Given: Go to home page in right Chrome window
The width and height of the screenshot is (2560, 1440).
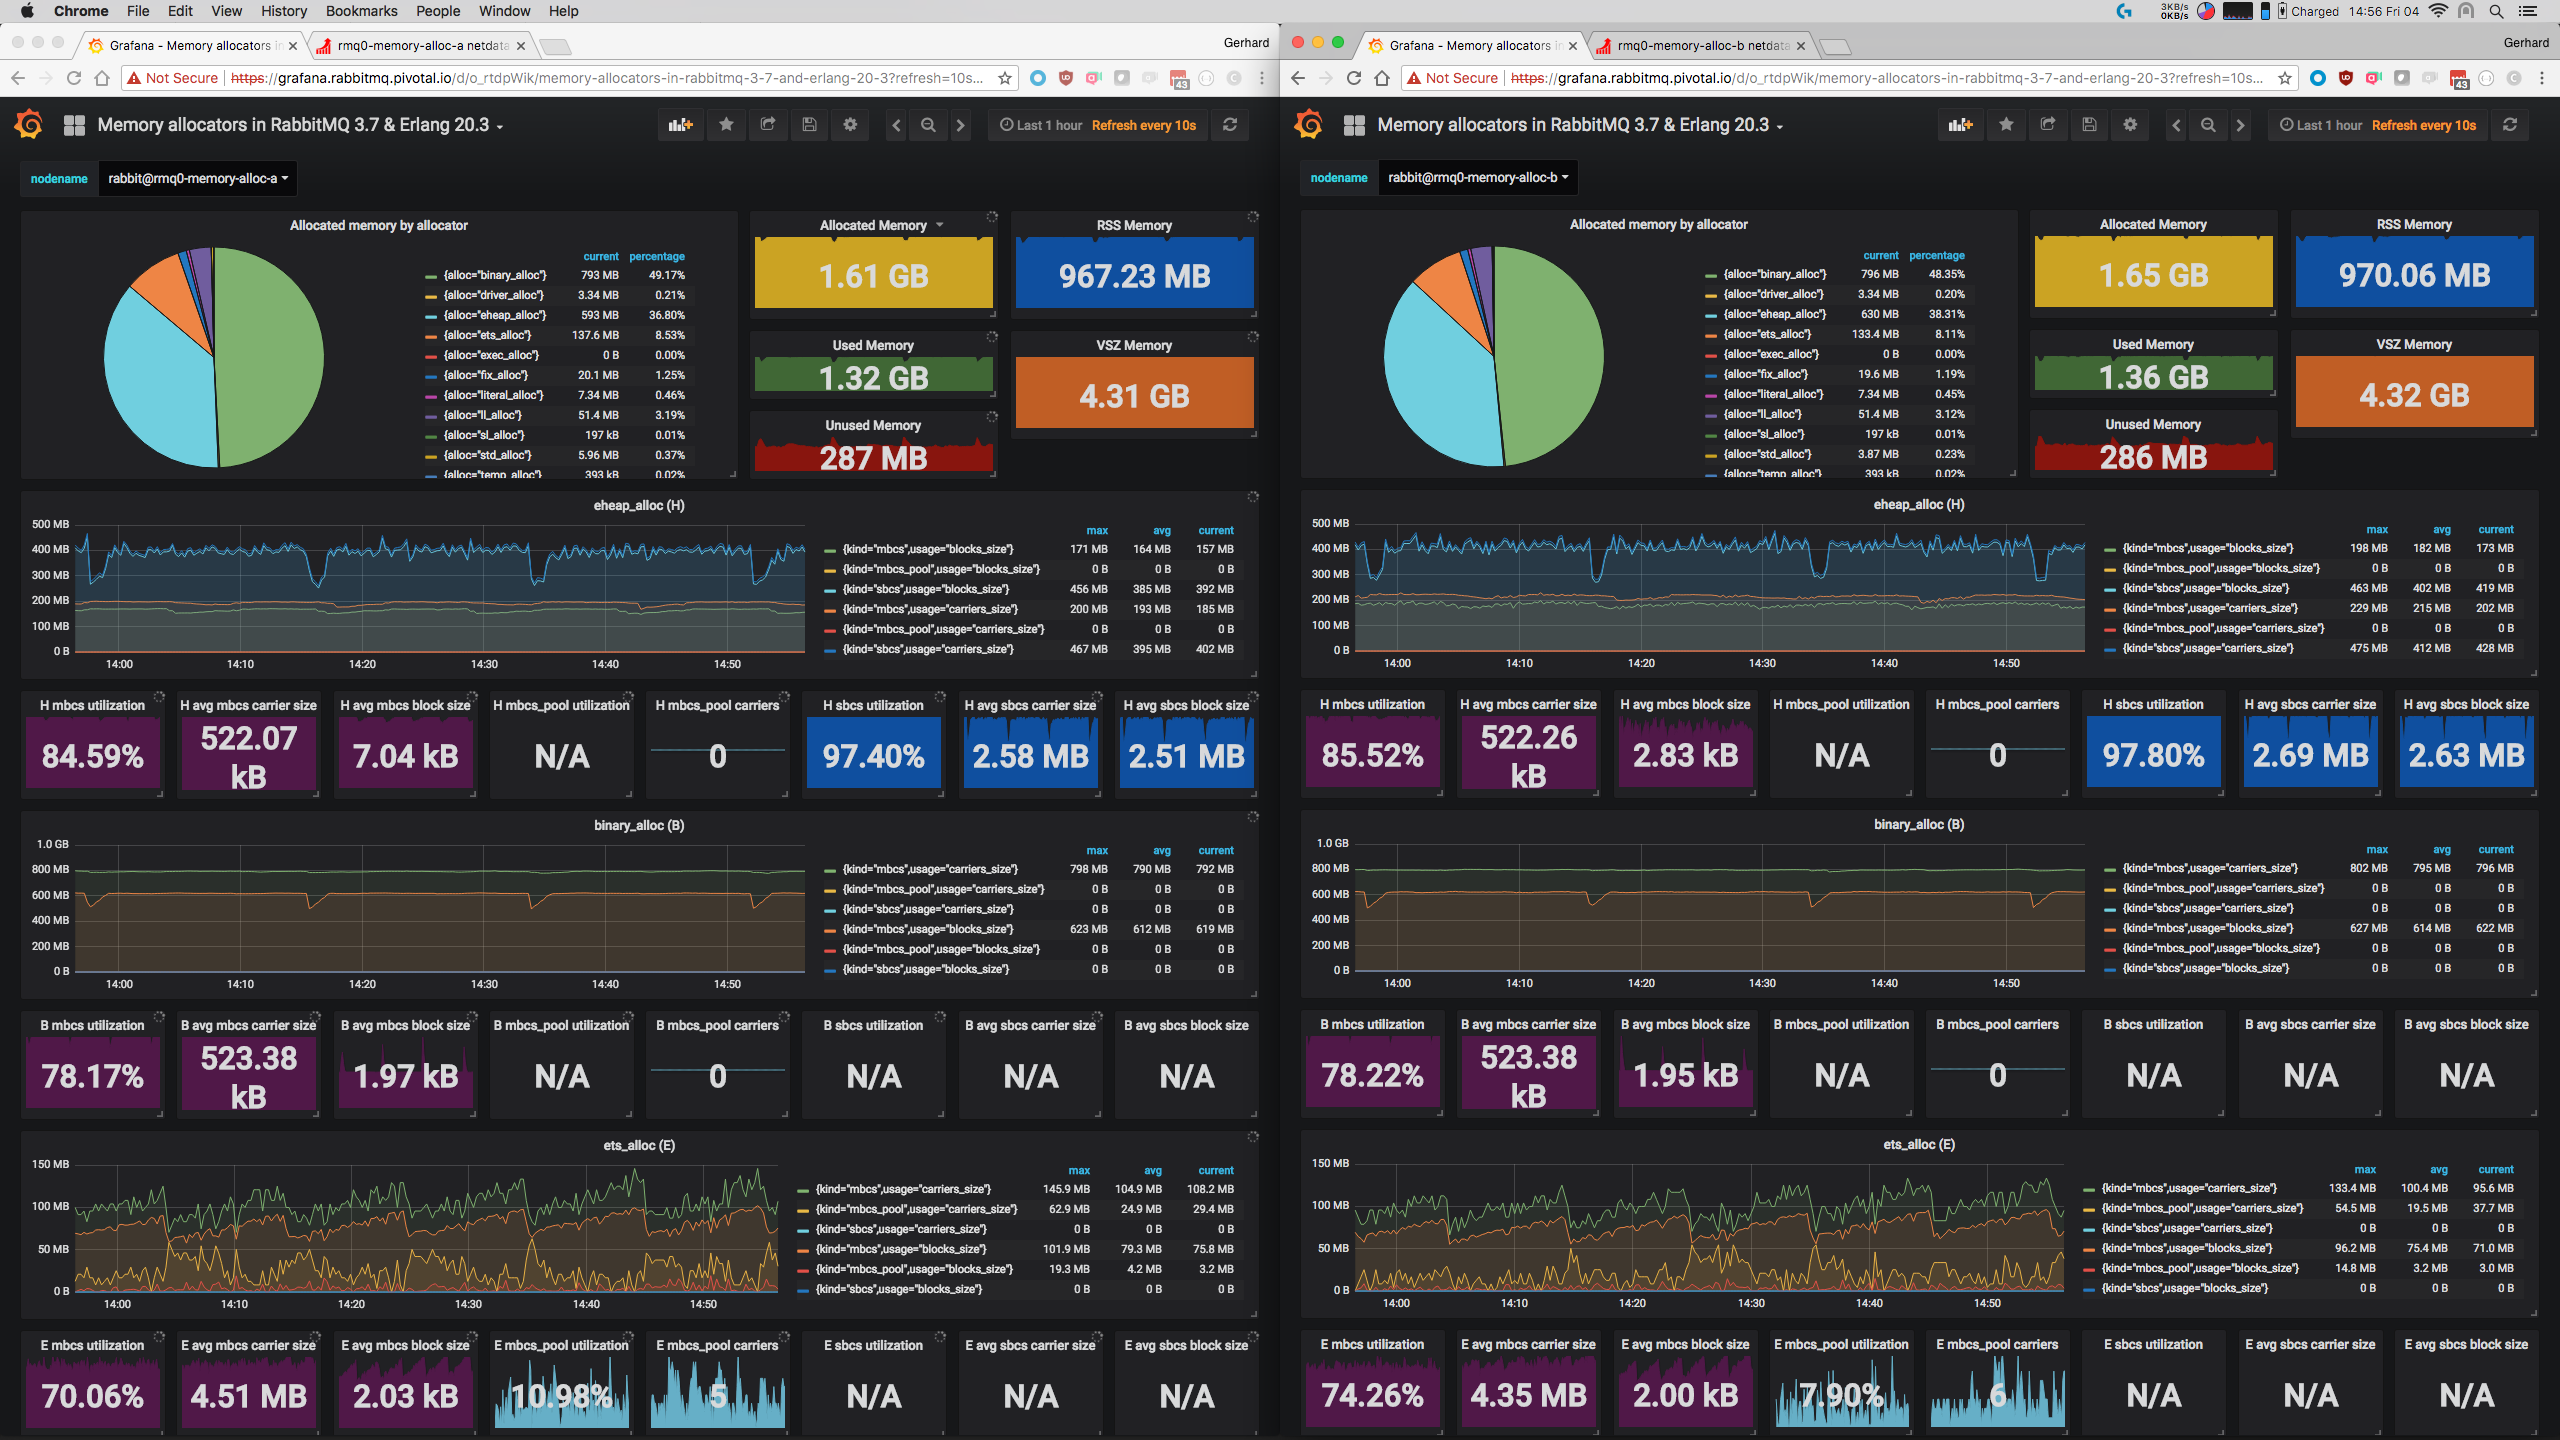Looking at the screenshot, I should [1382, 78].
